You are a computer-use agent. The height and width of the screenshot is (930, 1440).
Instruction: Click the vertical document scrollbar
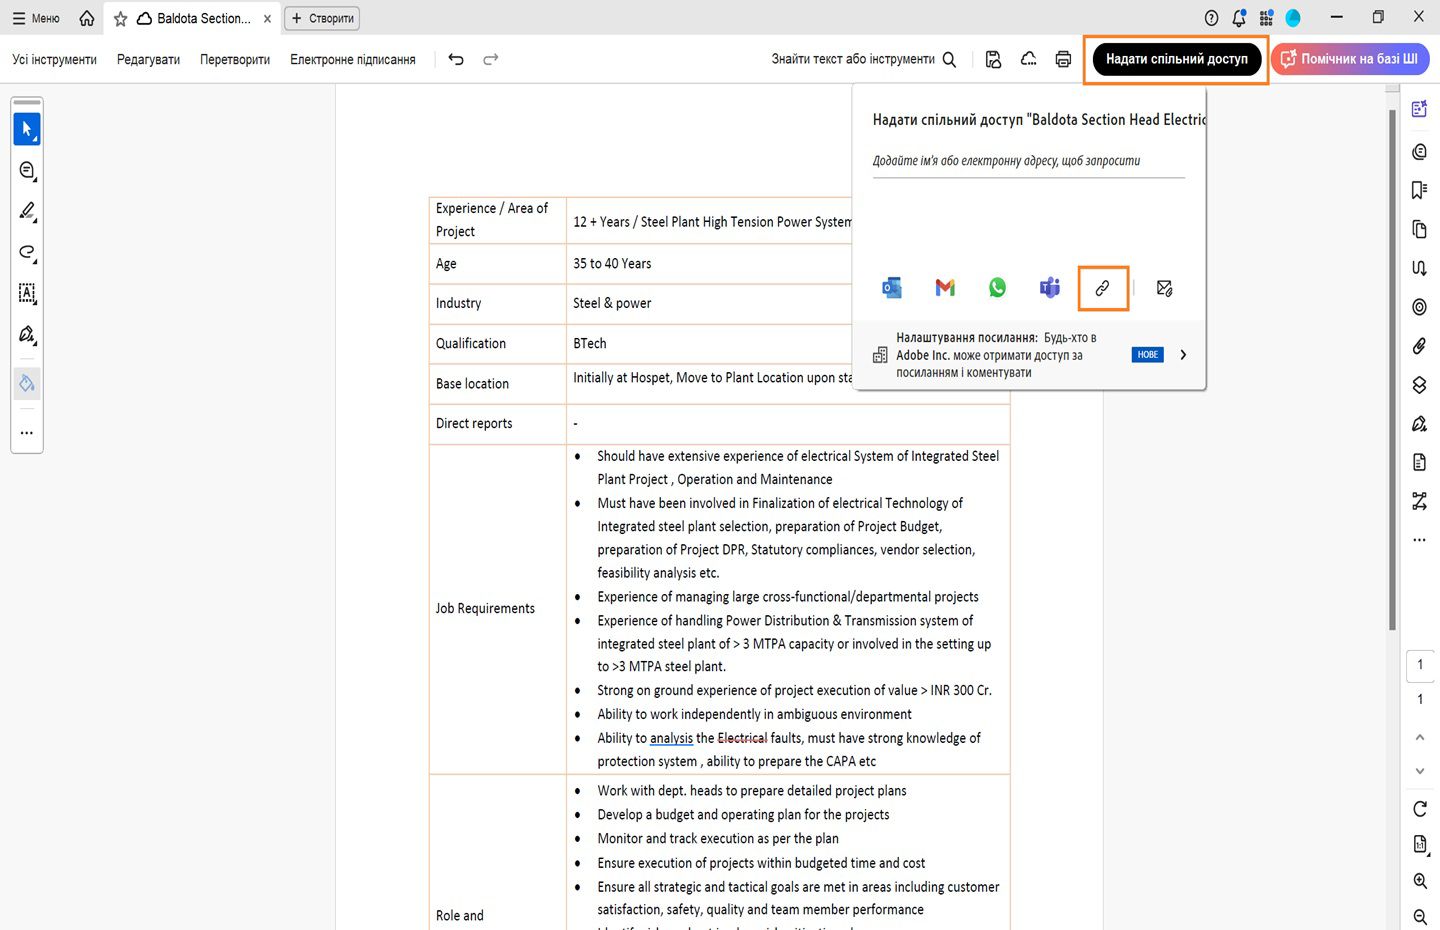point(1392,370)
